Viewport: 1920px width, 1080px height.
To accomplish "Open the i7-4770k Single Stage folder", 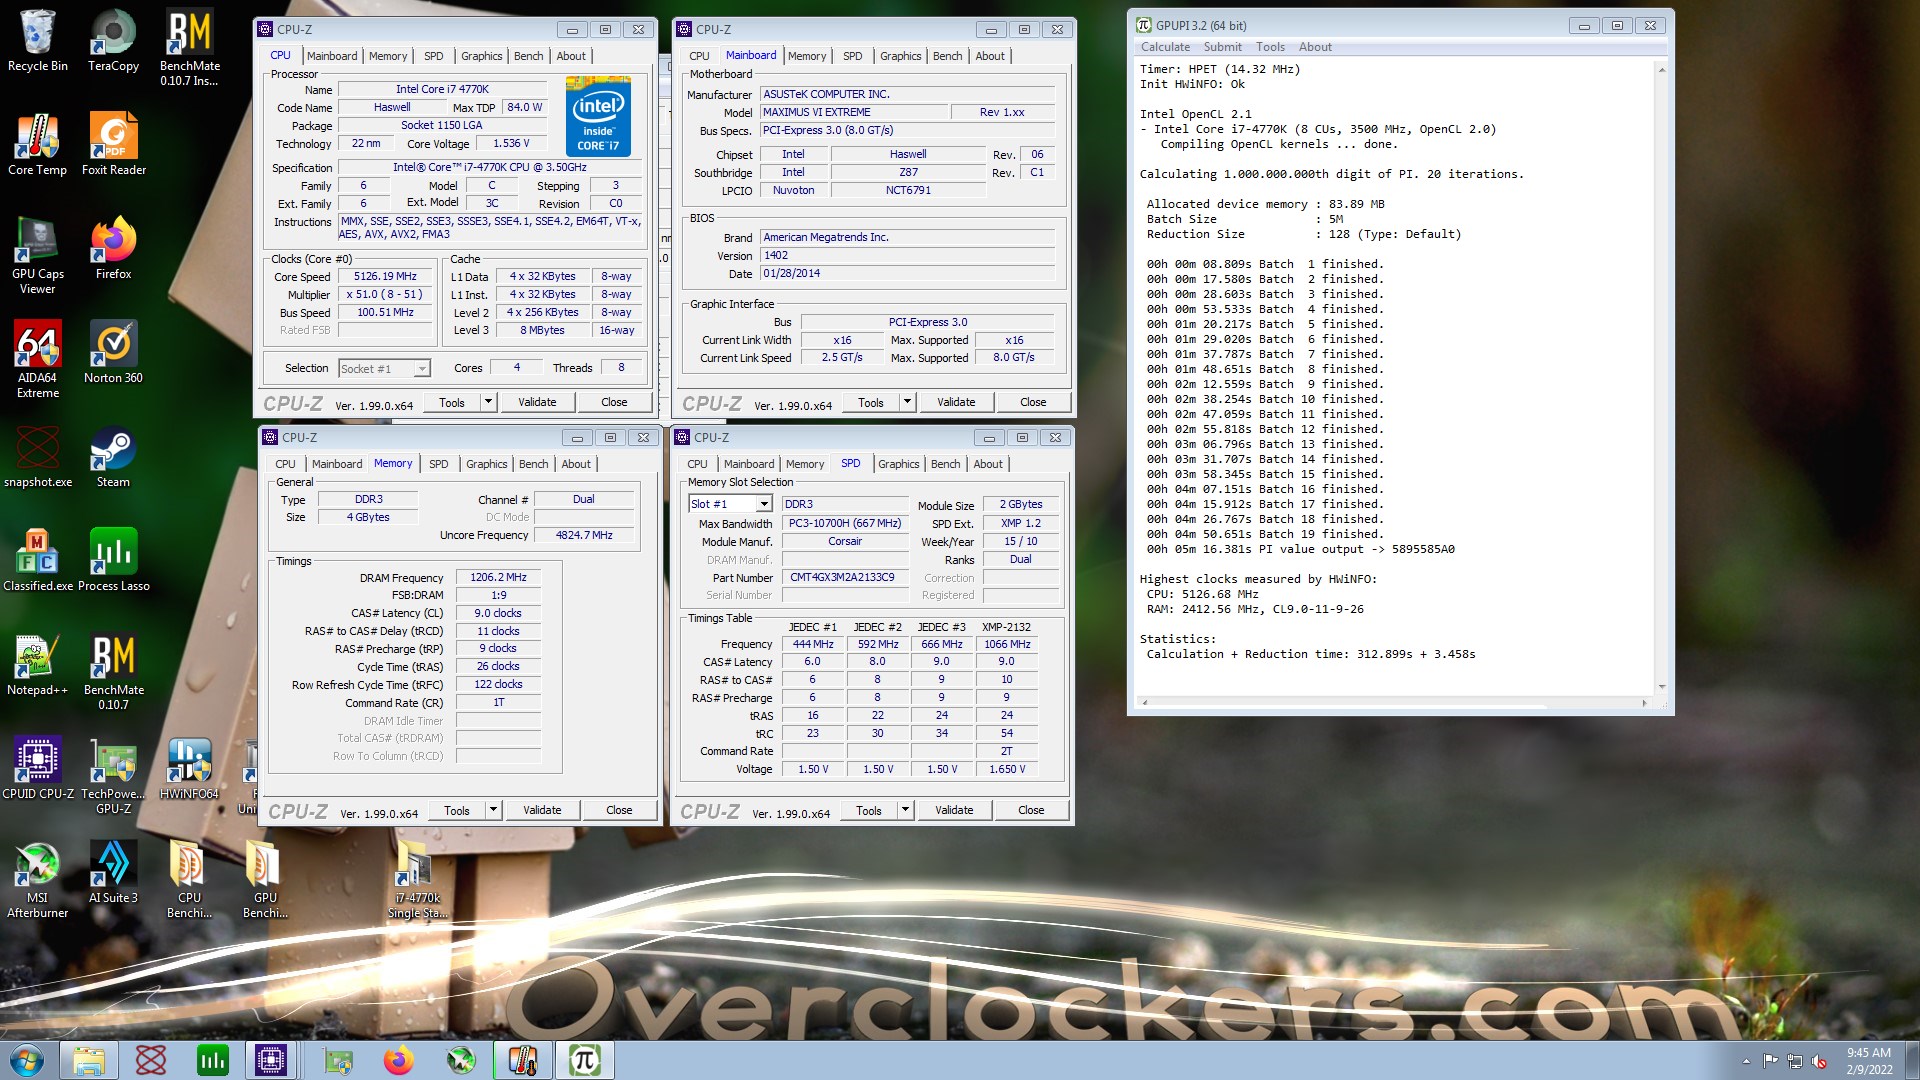I will click(x=417, y=879).
